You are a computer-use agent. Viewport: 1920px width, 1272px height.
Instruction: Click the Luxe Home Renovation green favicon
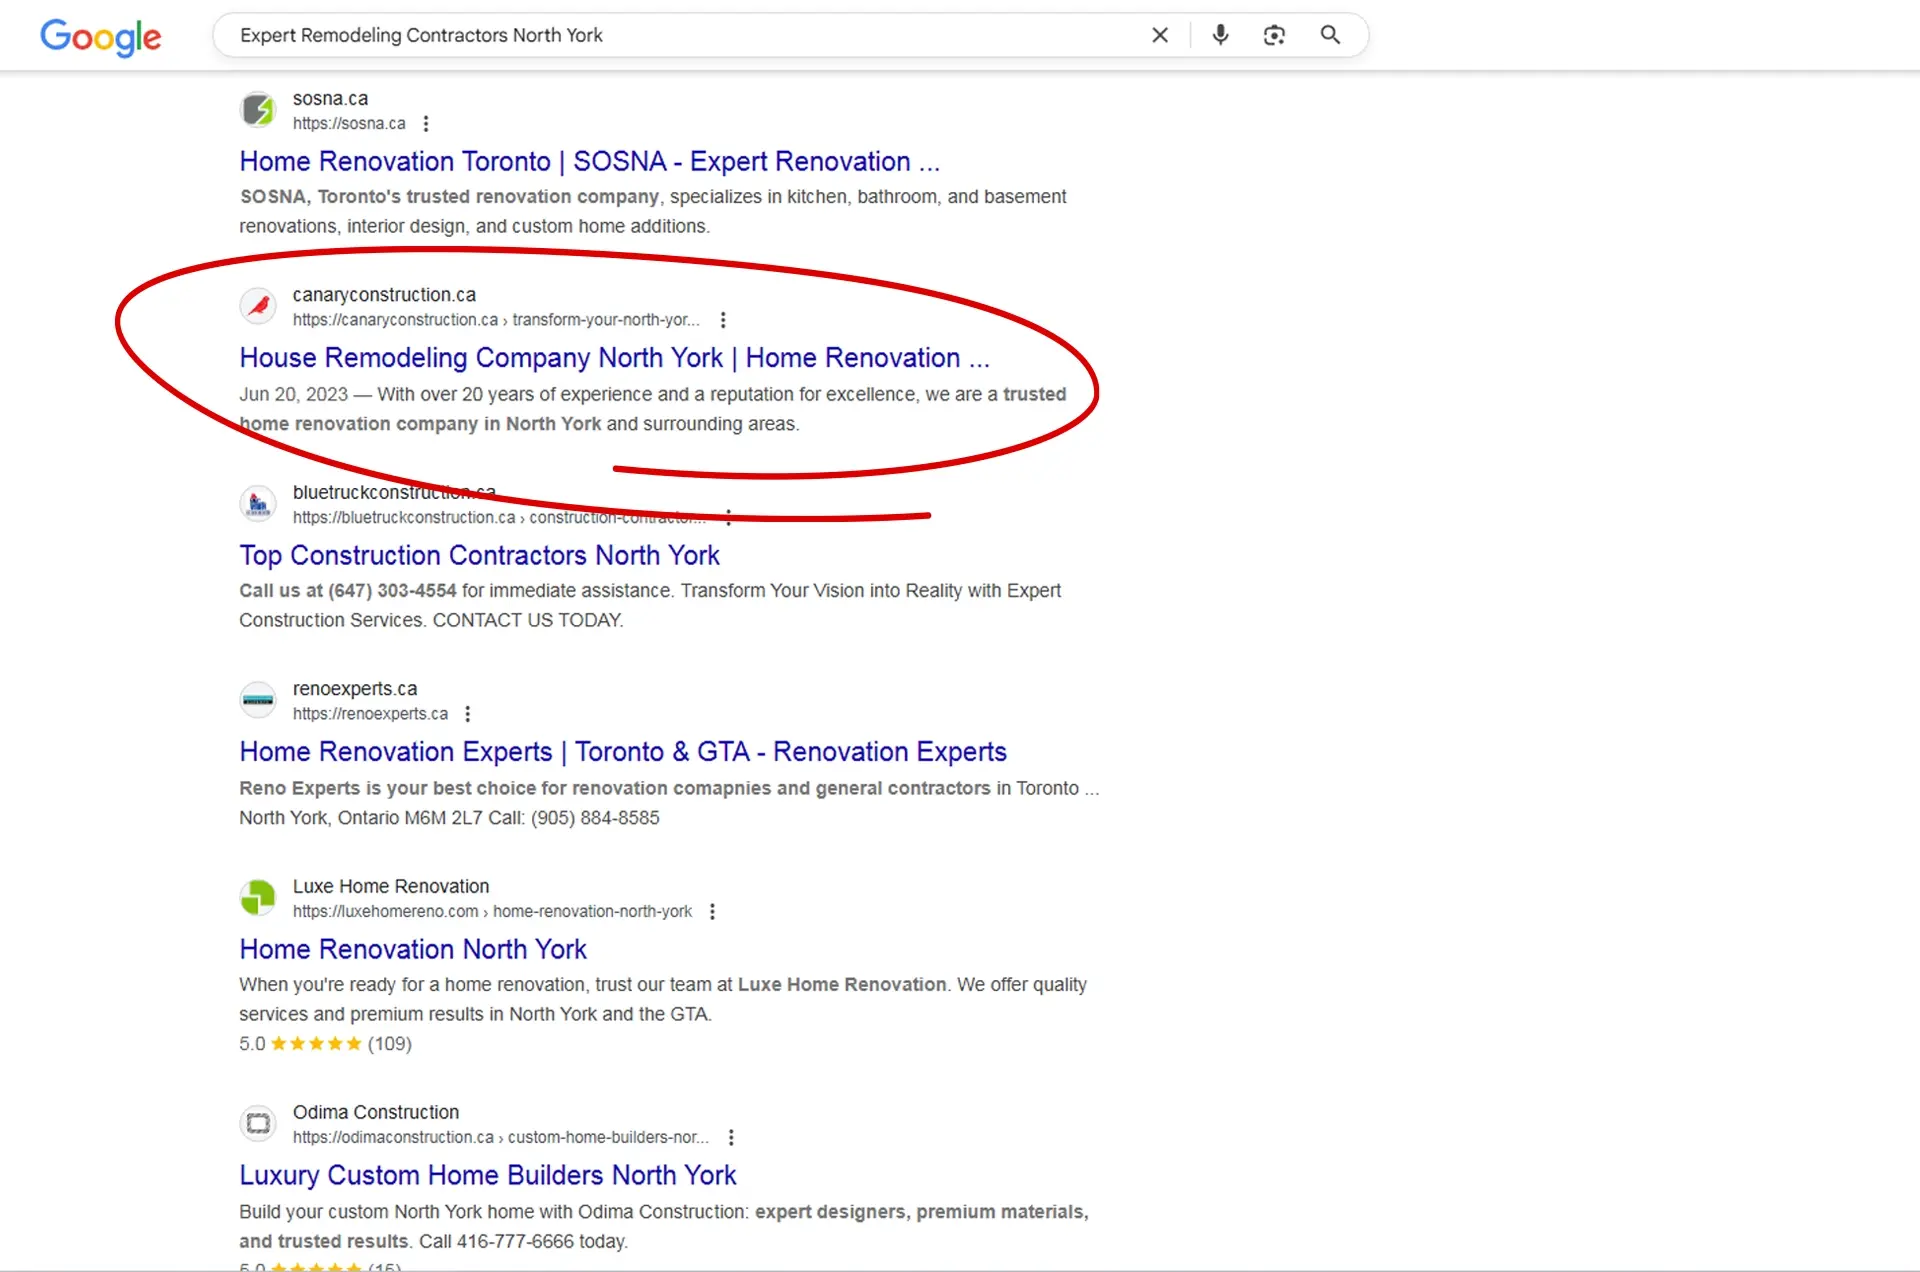258,898
